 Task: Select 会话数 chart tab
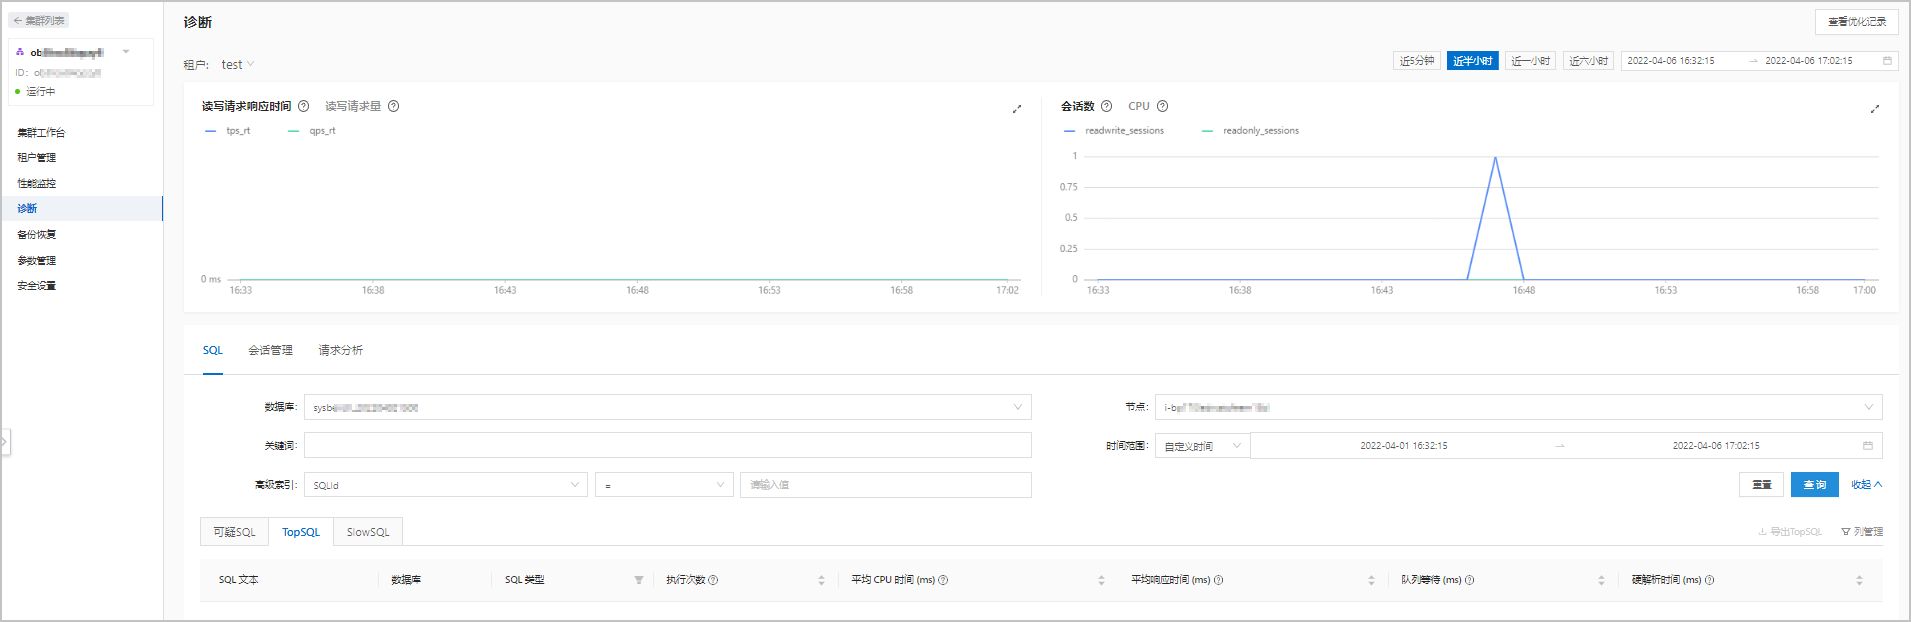pyautogui.click(x=1077, y=106)
